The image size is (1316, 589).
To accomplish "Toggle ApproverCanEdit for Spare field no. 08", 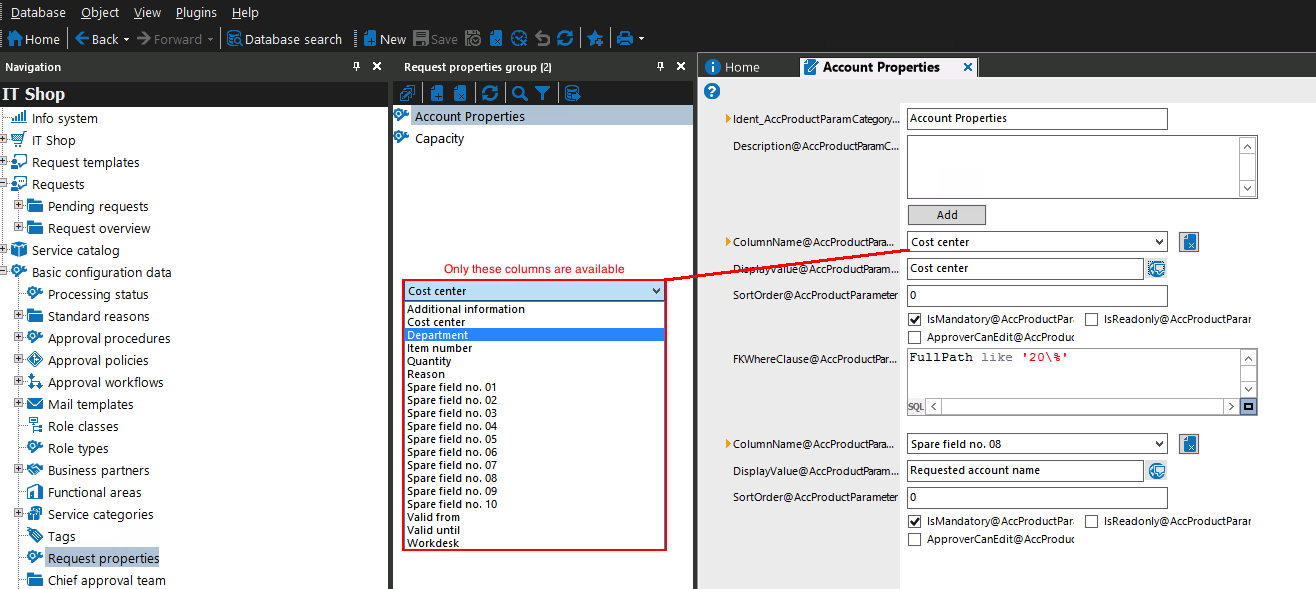I will 914,540.
